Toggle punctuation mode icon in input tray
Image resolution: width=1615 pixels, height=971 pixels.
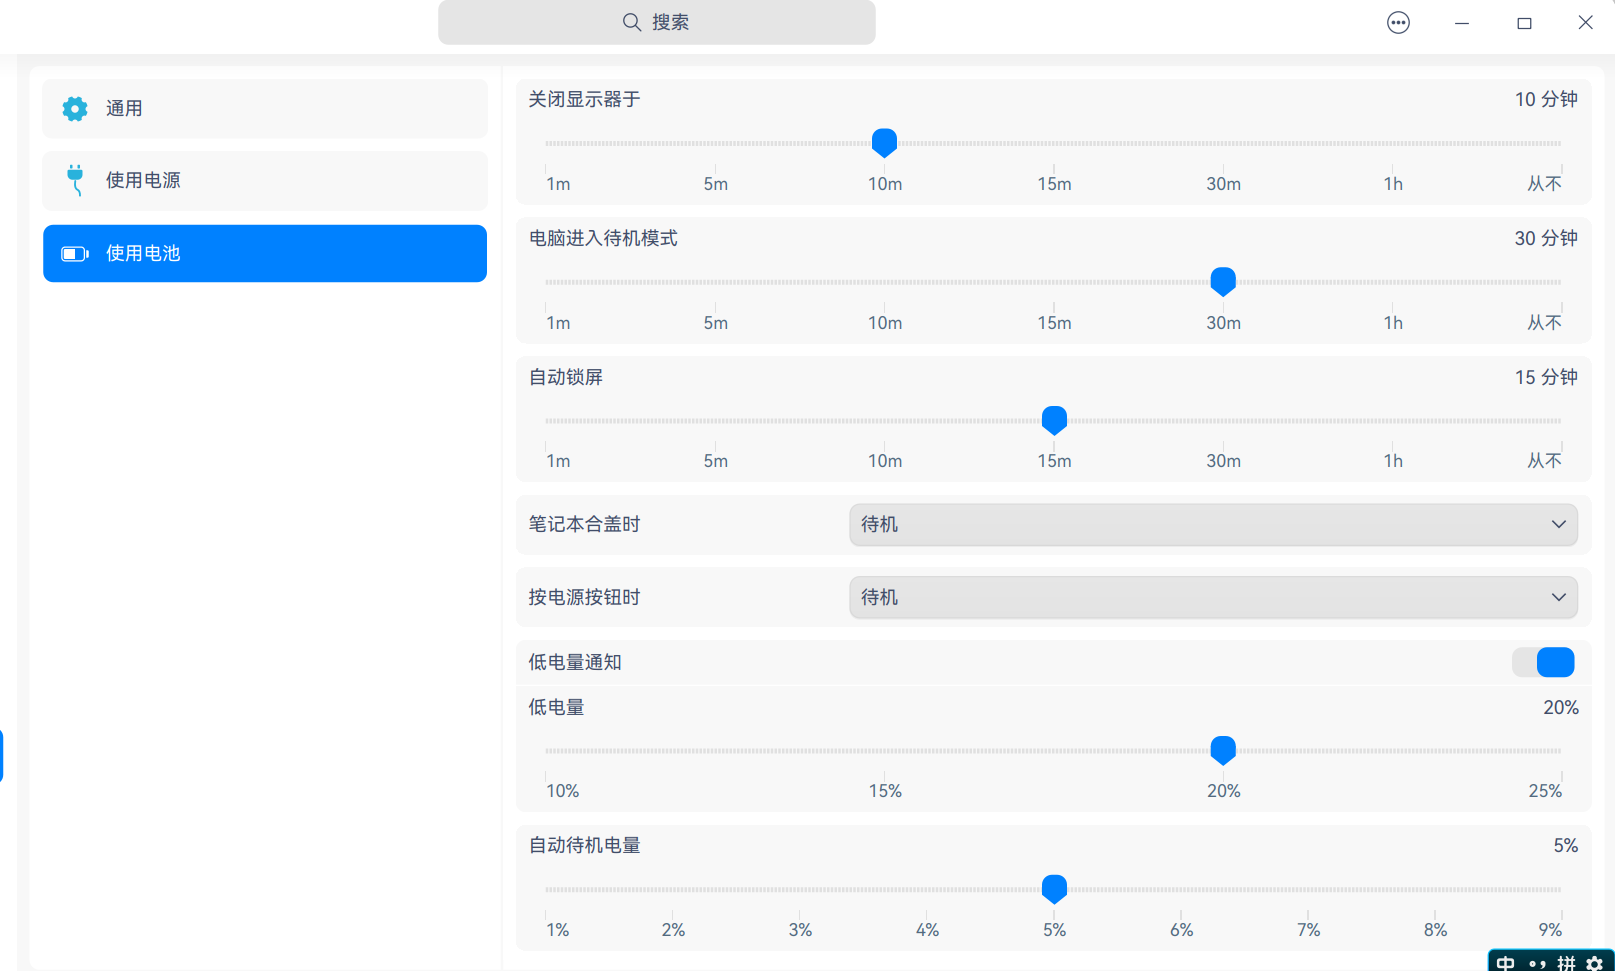point(1538,964)
